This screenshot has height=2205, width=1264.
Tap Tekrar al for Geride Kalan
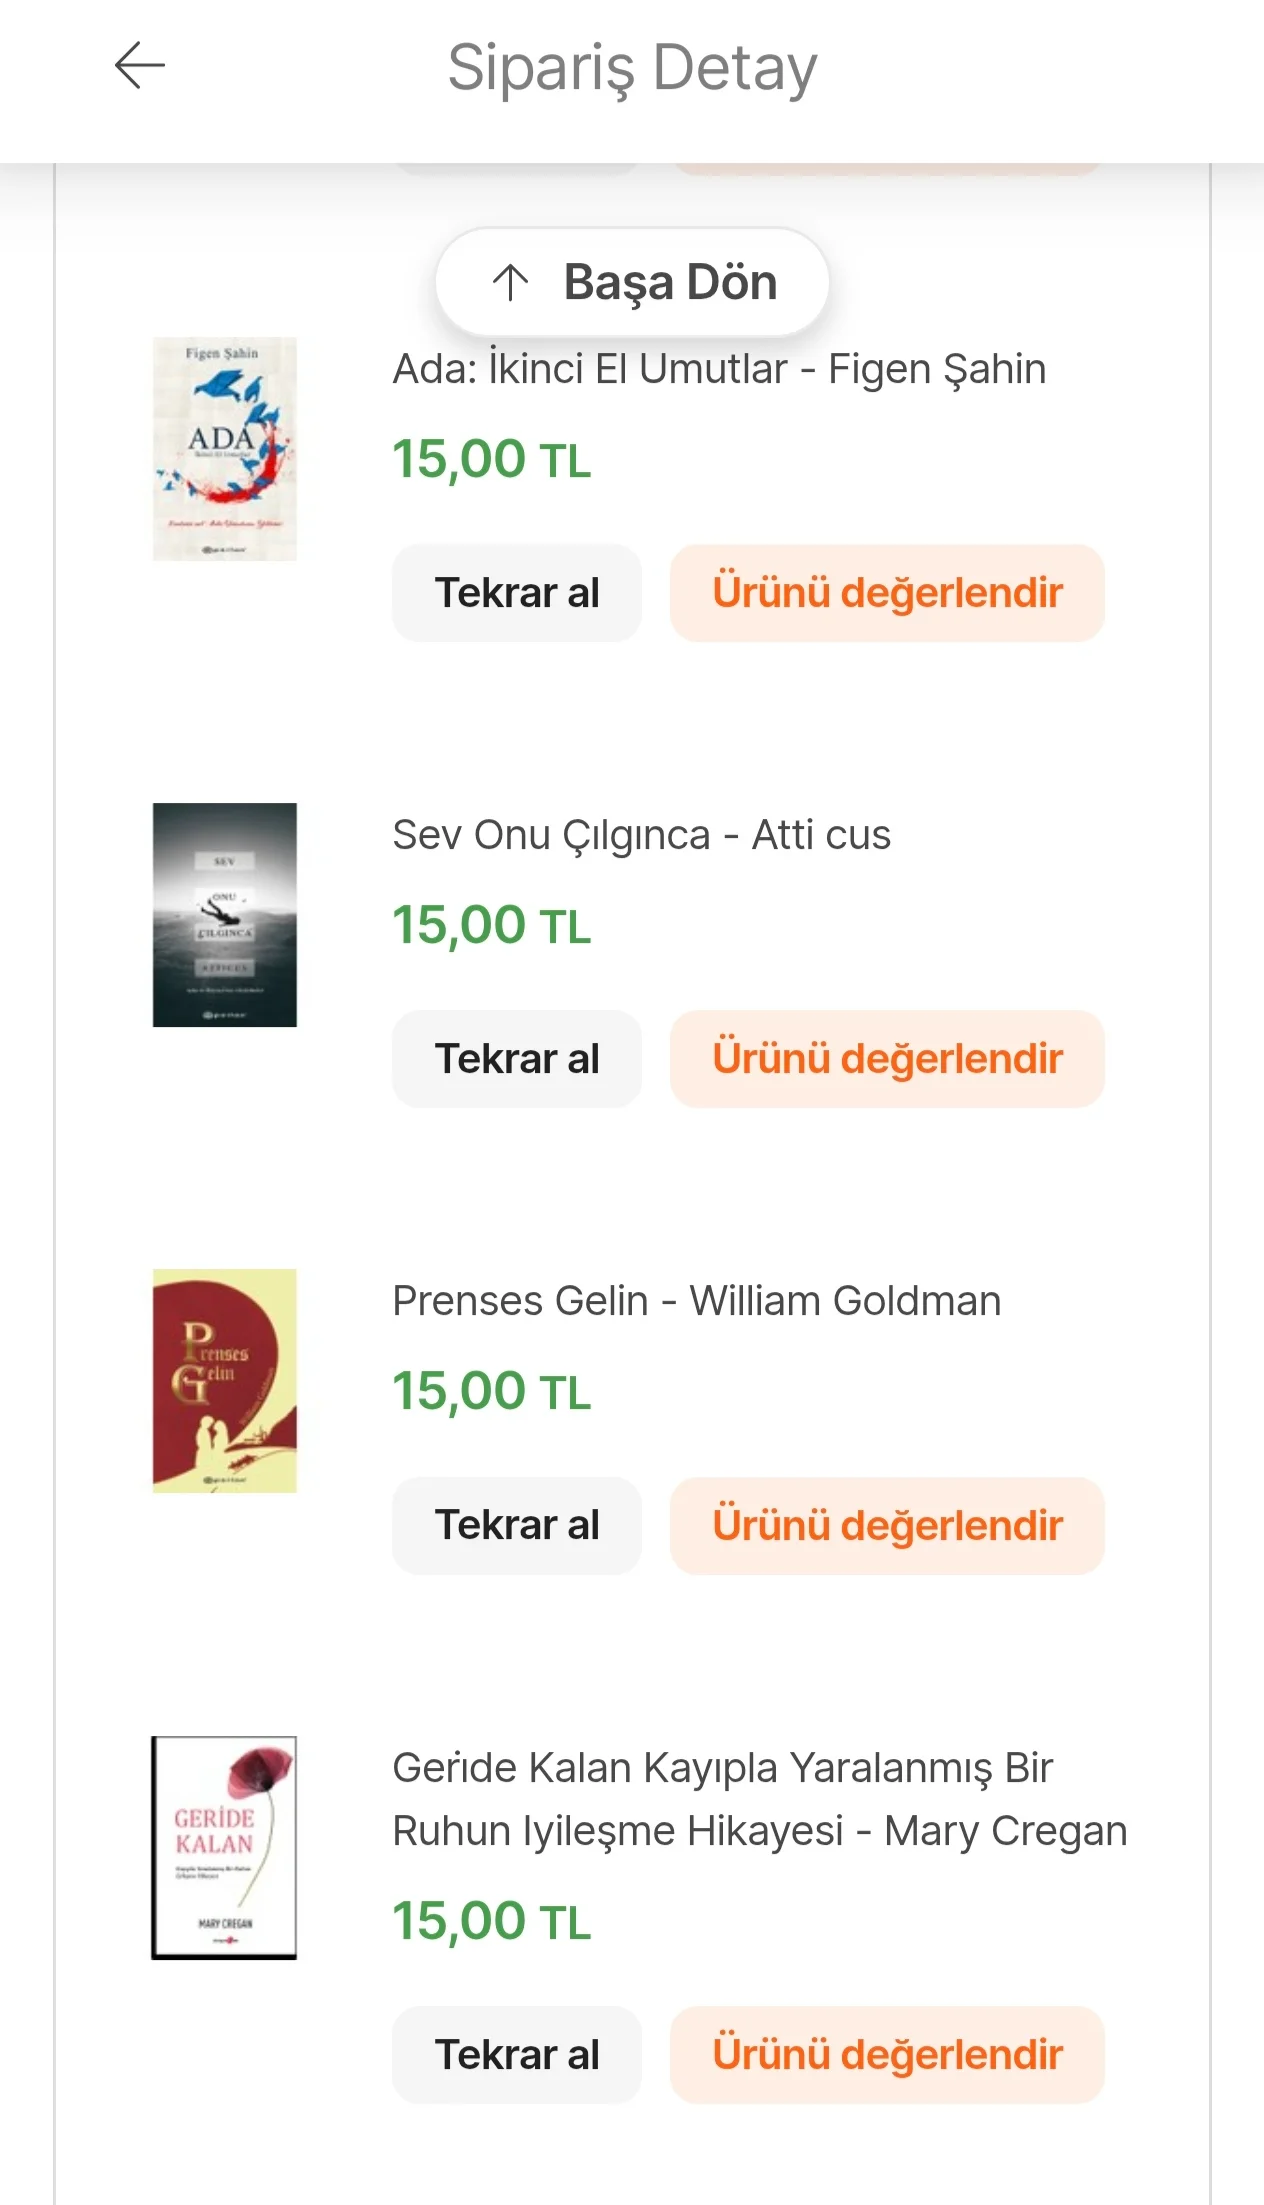click(x=517, y=2055)
